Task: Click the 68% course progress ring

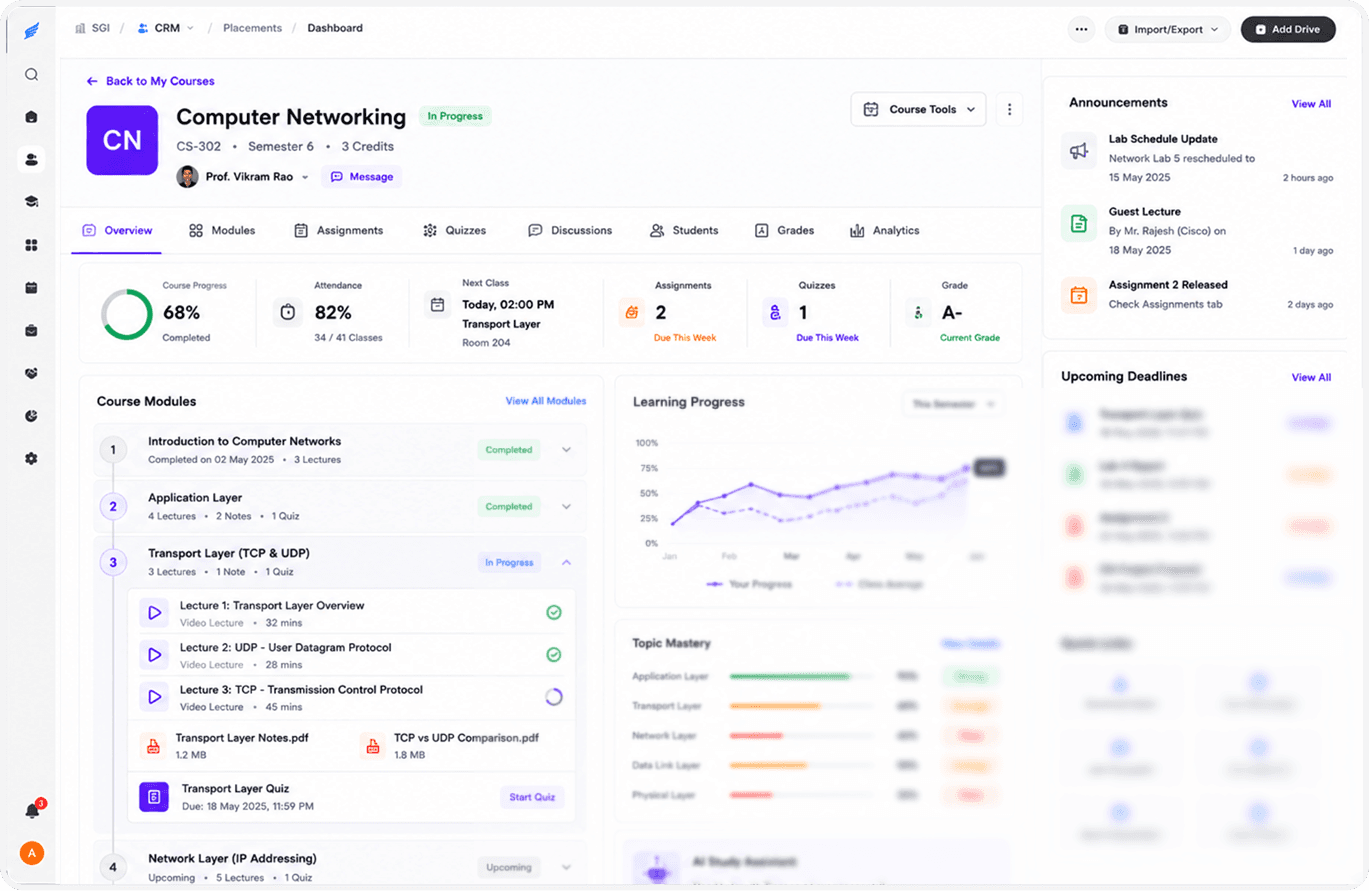Action: (127, 314)
